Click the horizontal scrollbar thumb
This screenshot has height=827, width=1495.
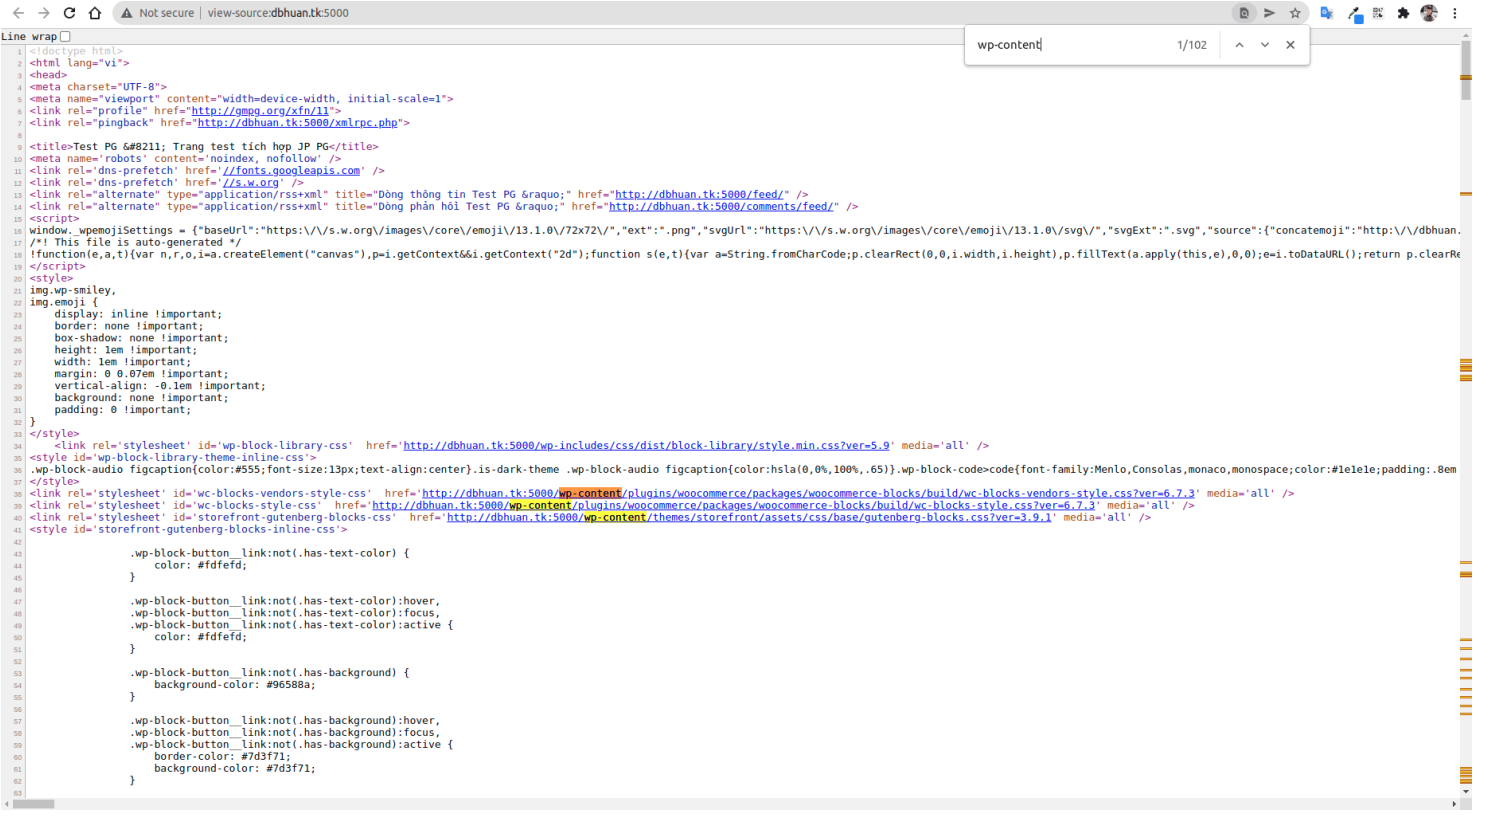(x=33, y=804)
